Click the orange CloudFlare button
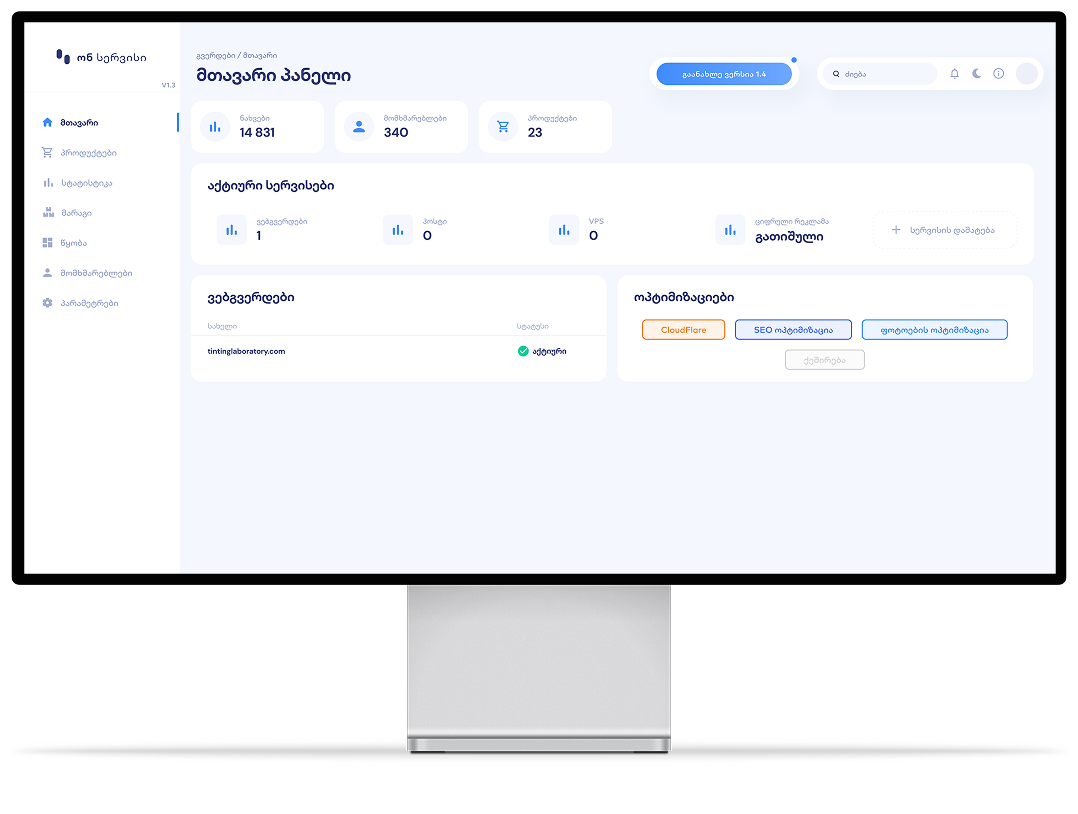Viewport: 1078px width, 814px height. [x=683, y=330]
